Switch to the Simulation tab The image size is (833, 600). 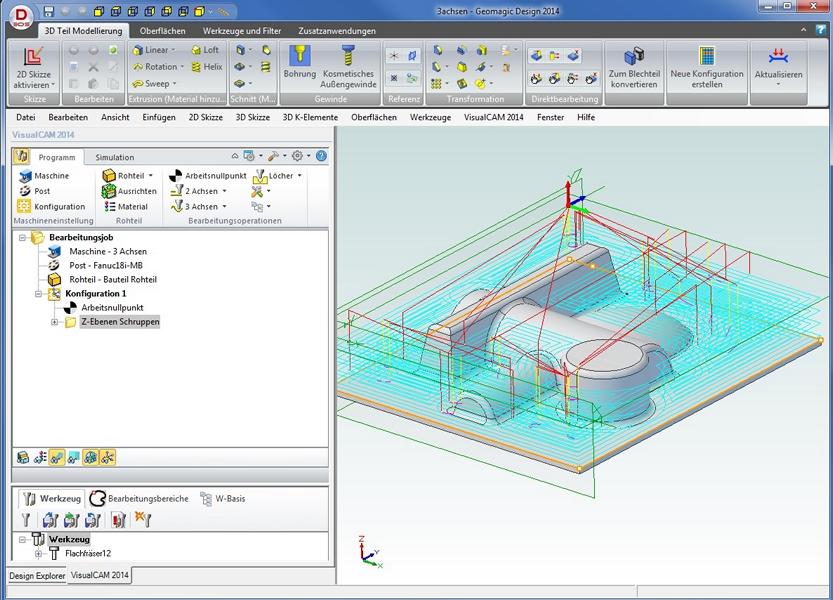115,157
